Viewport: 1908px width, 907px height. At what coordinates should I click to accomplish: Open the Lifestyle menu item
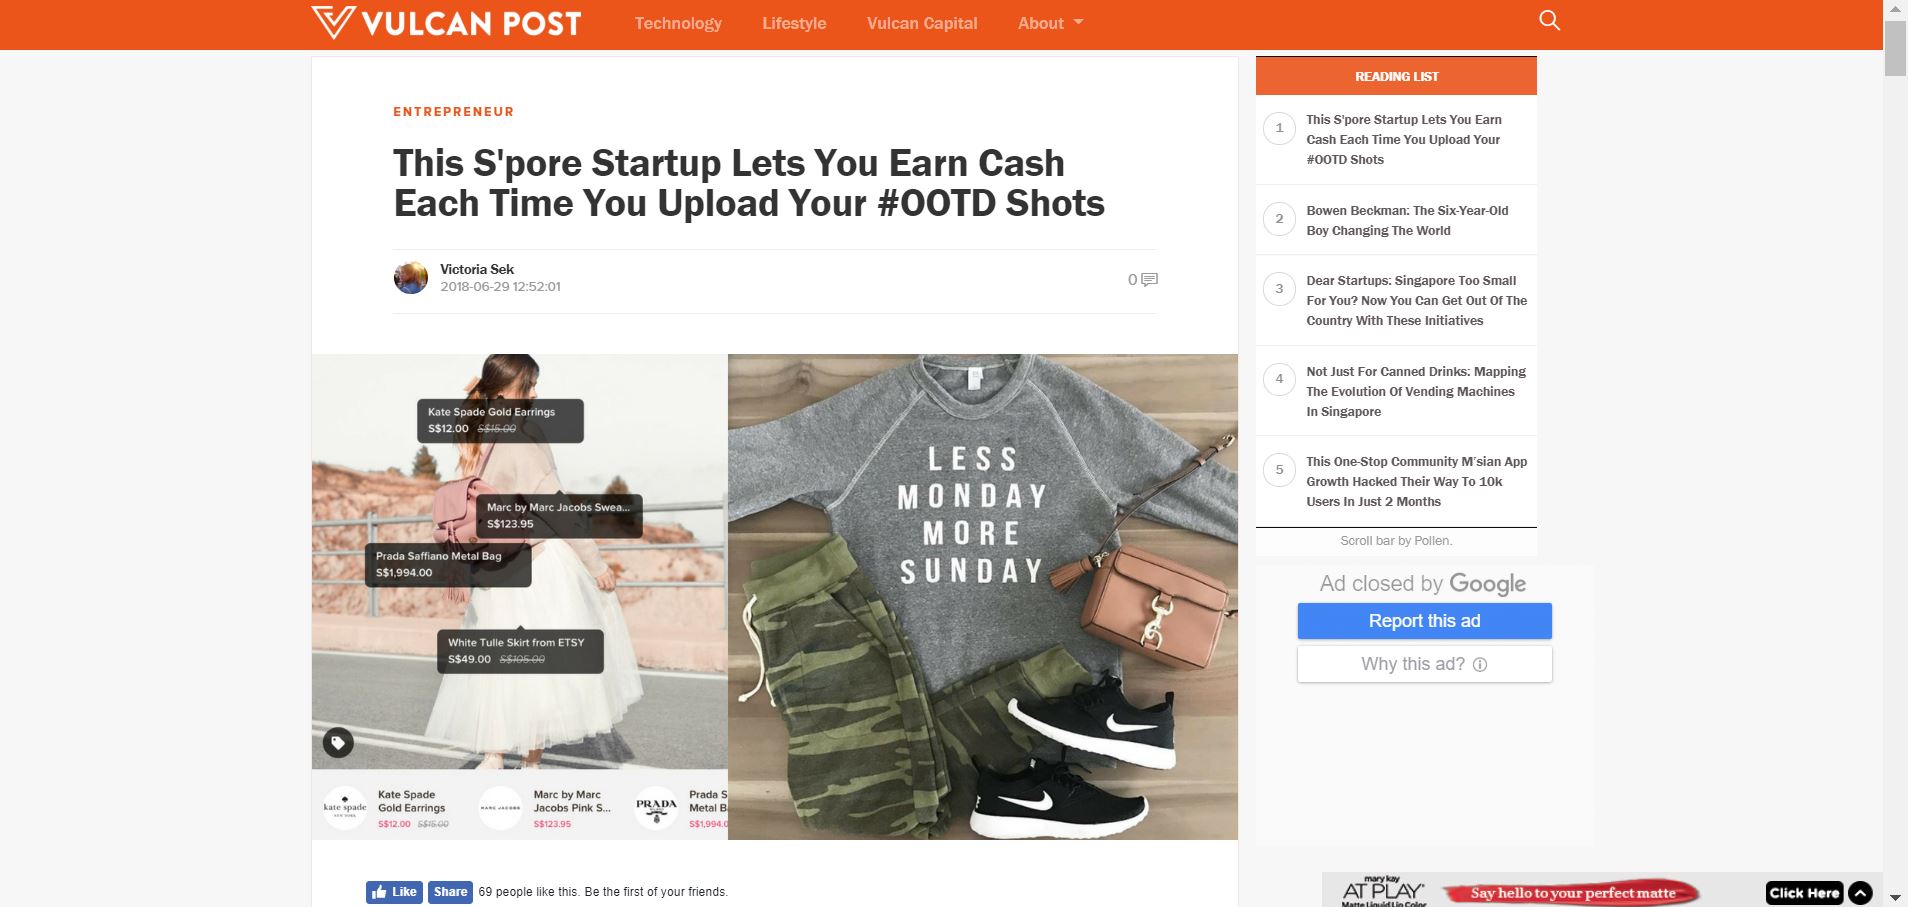pos(794,23)
